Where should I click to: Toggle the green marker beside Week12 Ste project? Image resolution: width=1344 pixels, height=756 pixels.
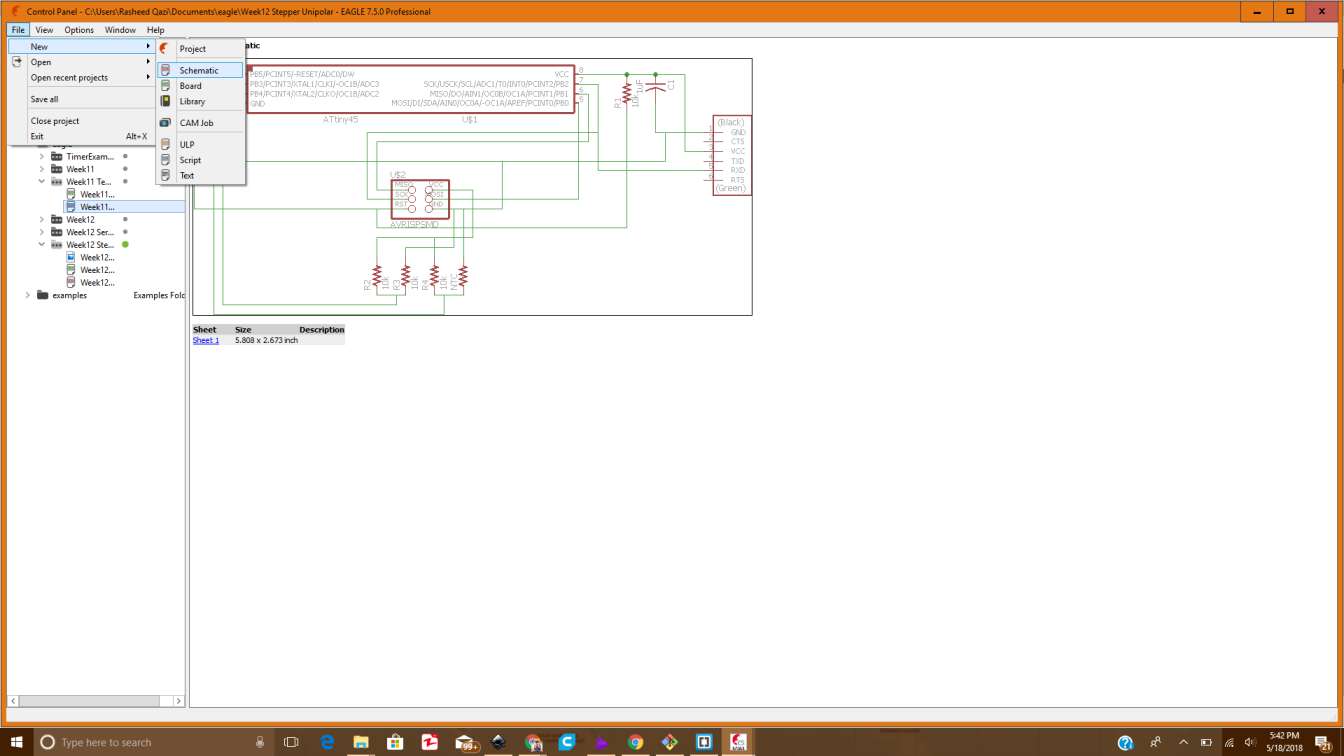[125, 244]
